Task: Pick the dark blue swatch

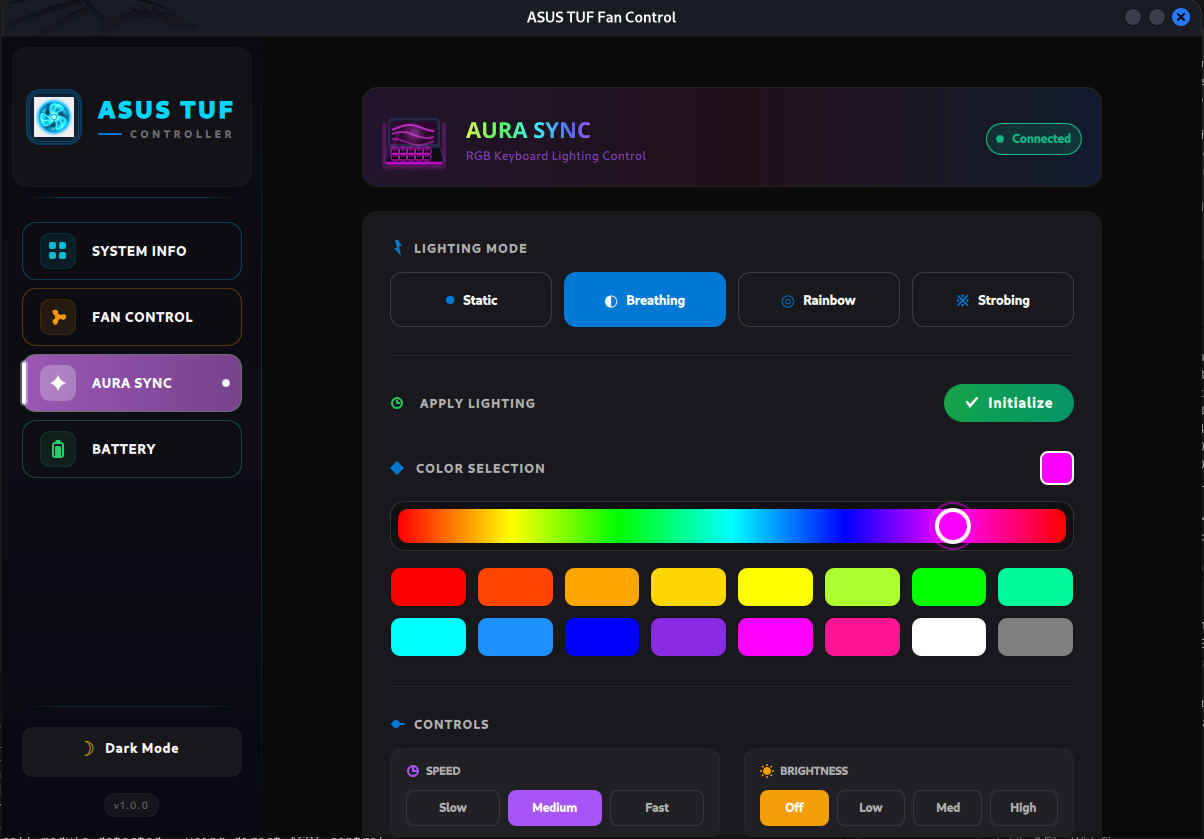Action: (602, 637)
